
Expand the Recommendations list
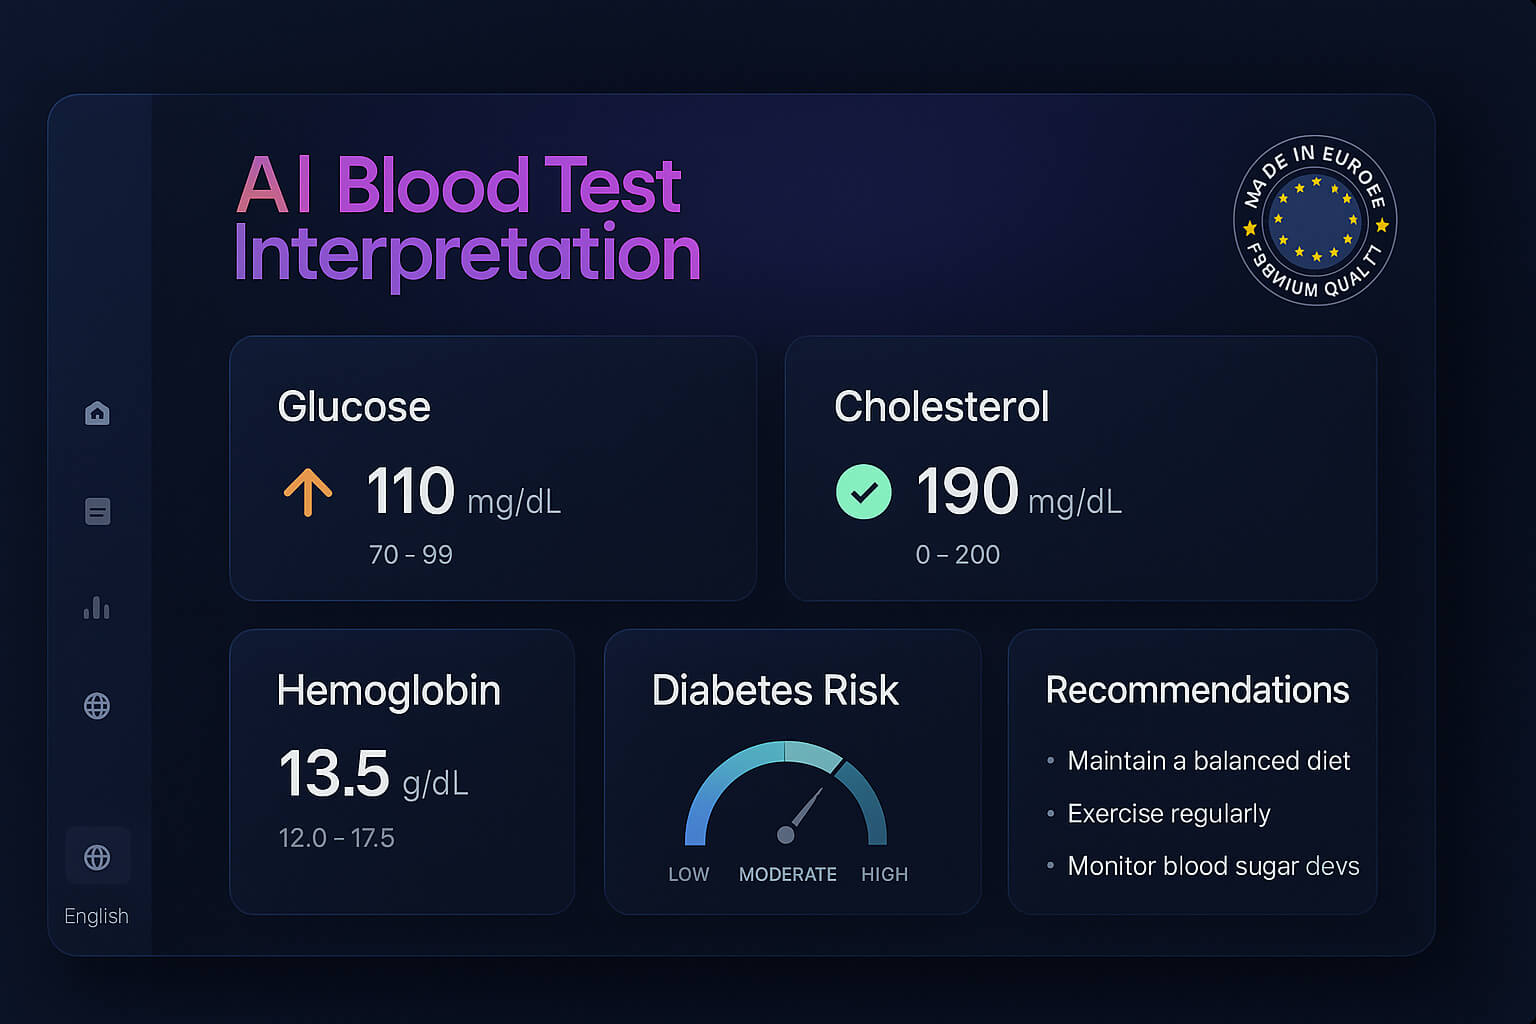pos(1196,689)
